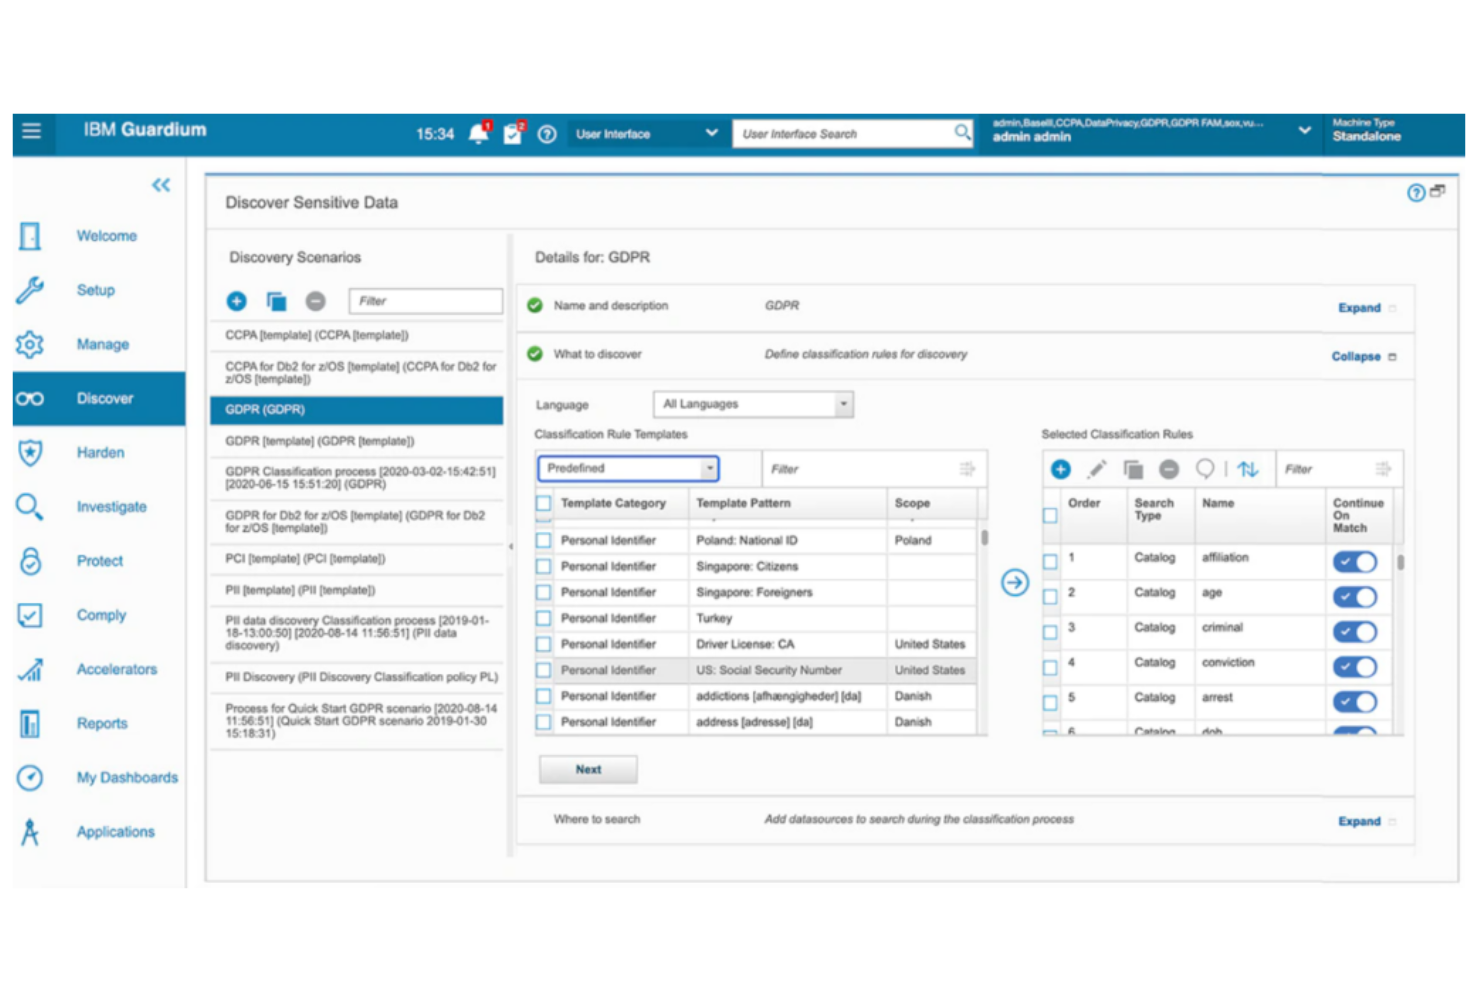
Task: Delete a discovery scenario with minus icon
Action: pyautogui.click(x=314, y=300)
